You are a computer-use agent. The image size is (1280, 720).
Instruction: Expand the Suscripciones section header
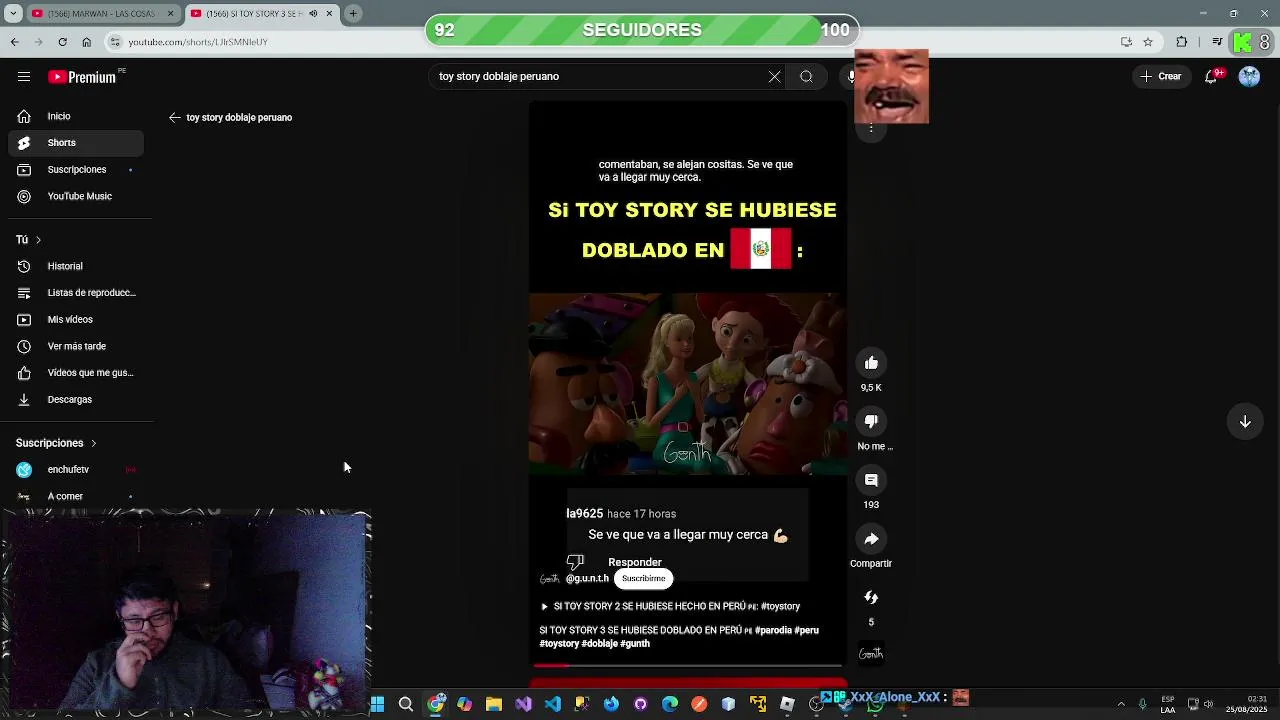(57, 443)
